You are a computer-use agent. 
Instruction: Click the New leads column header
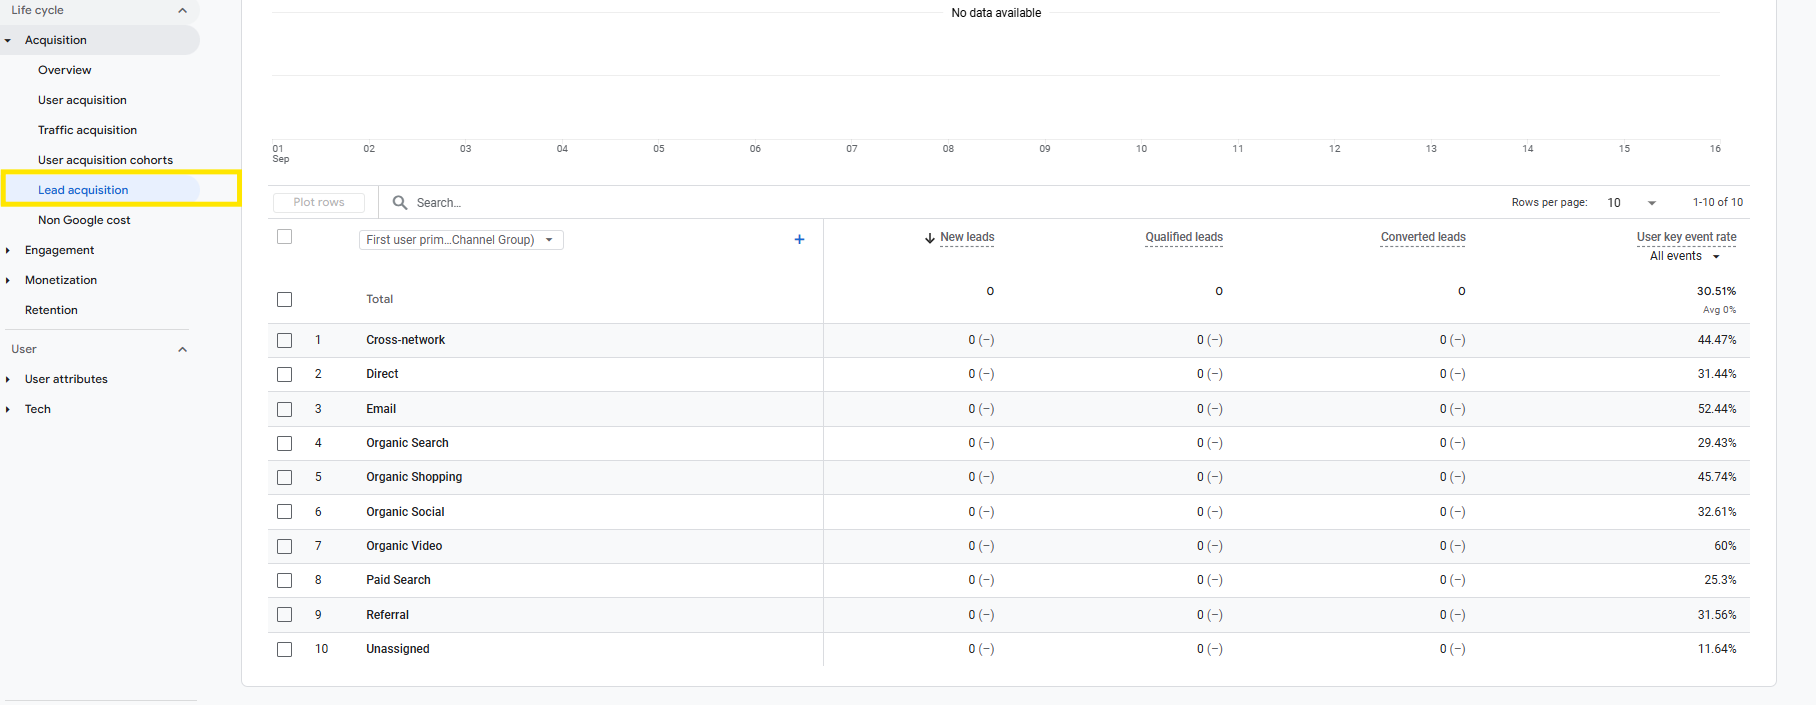[967, 238]
